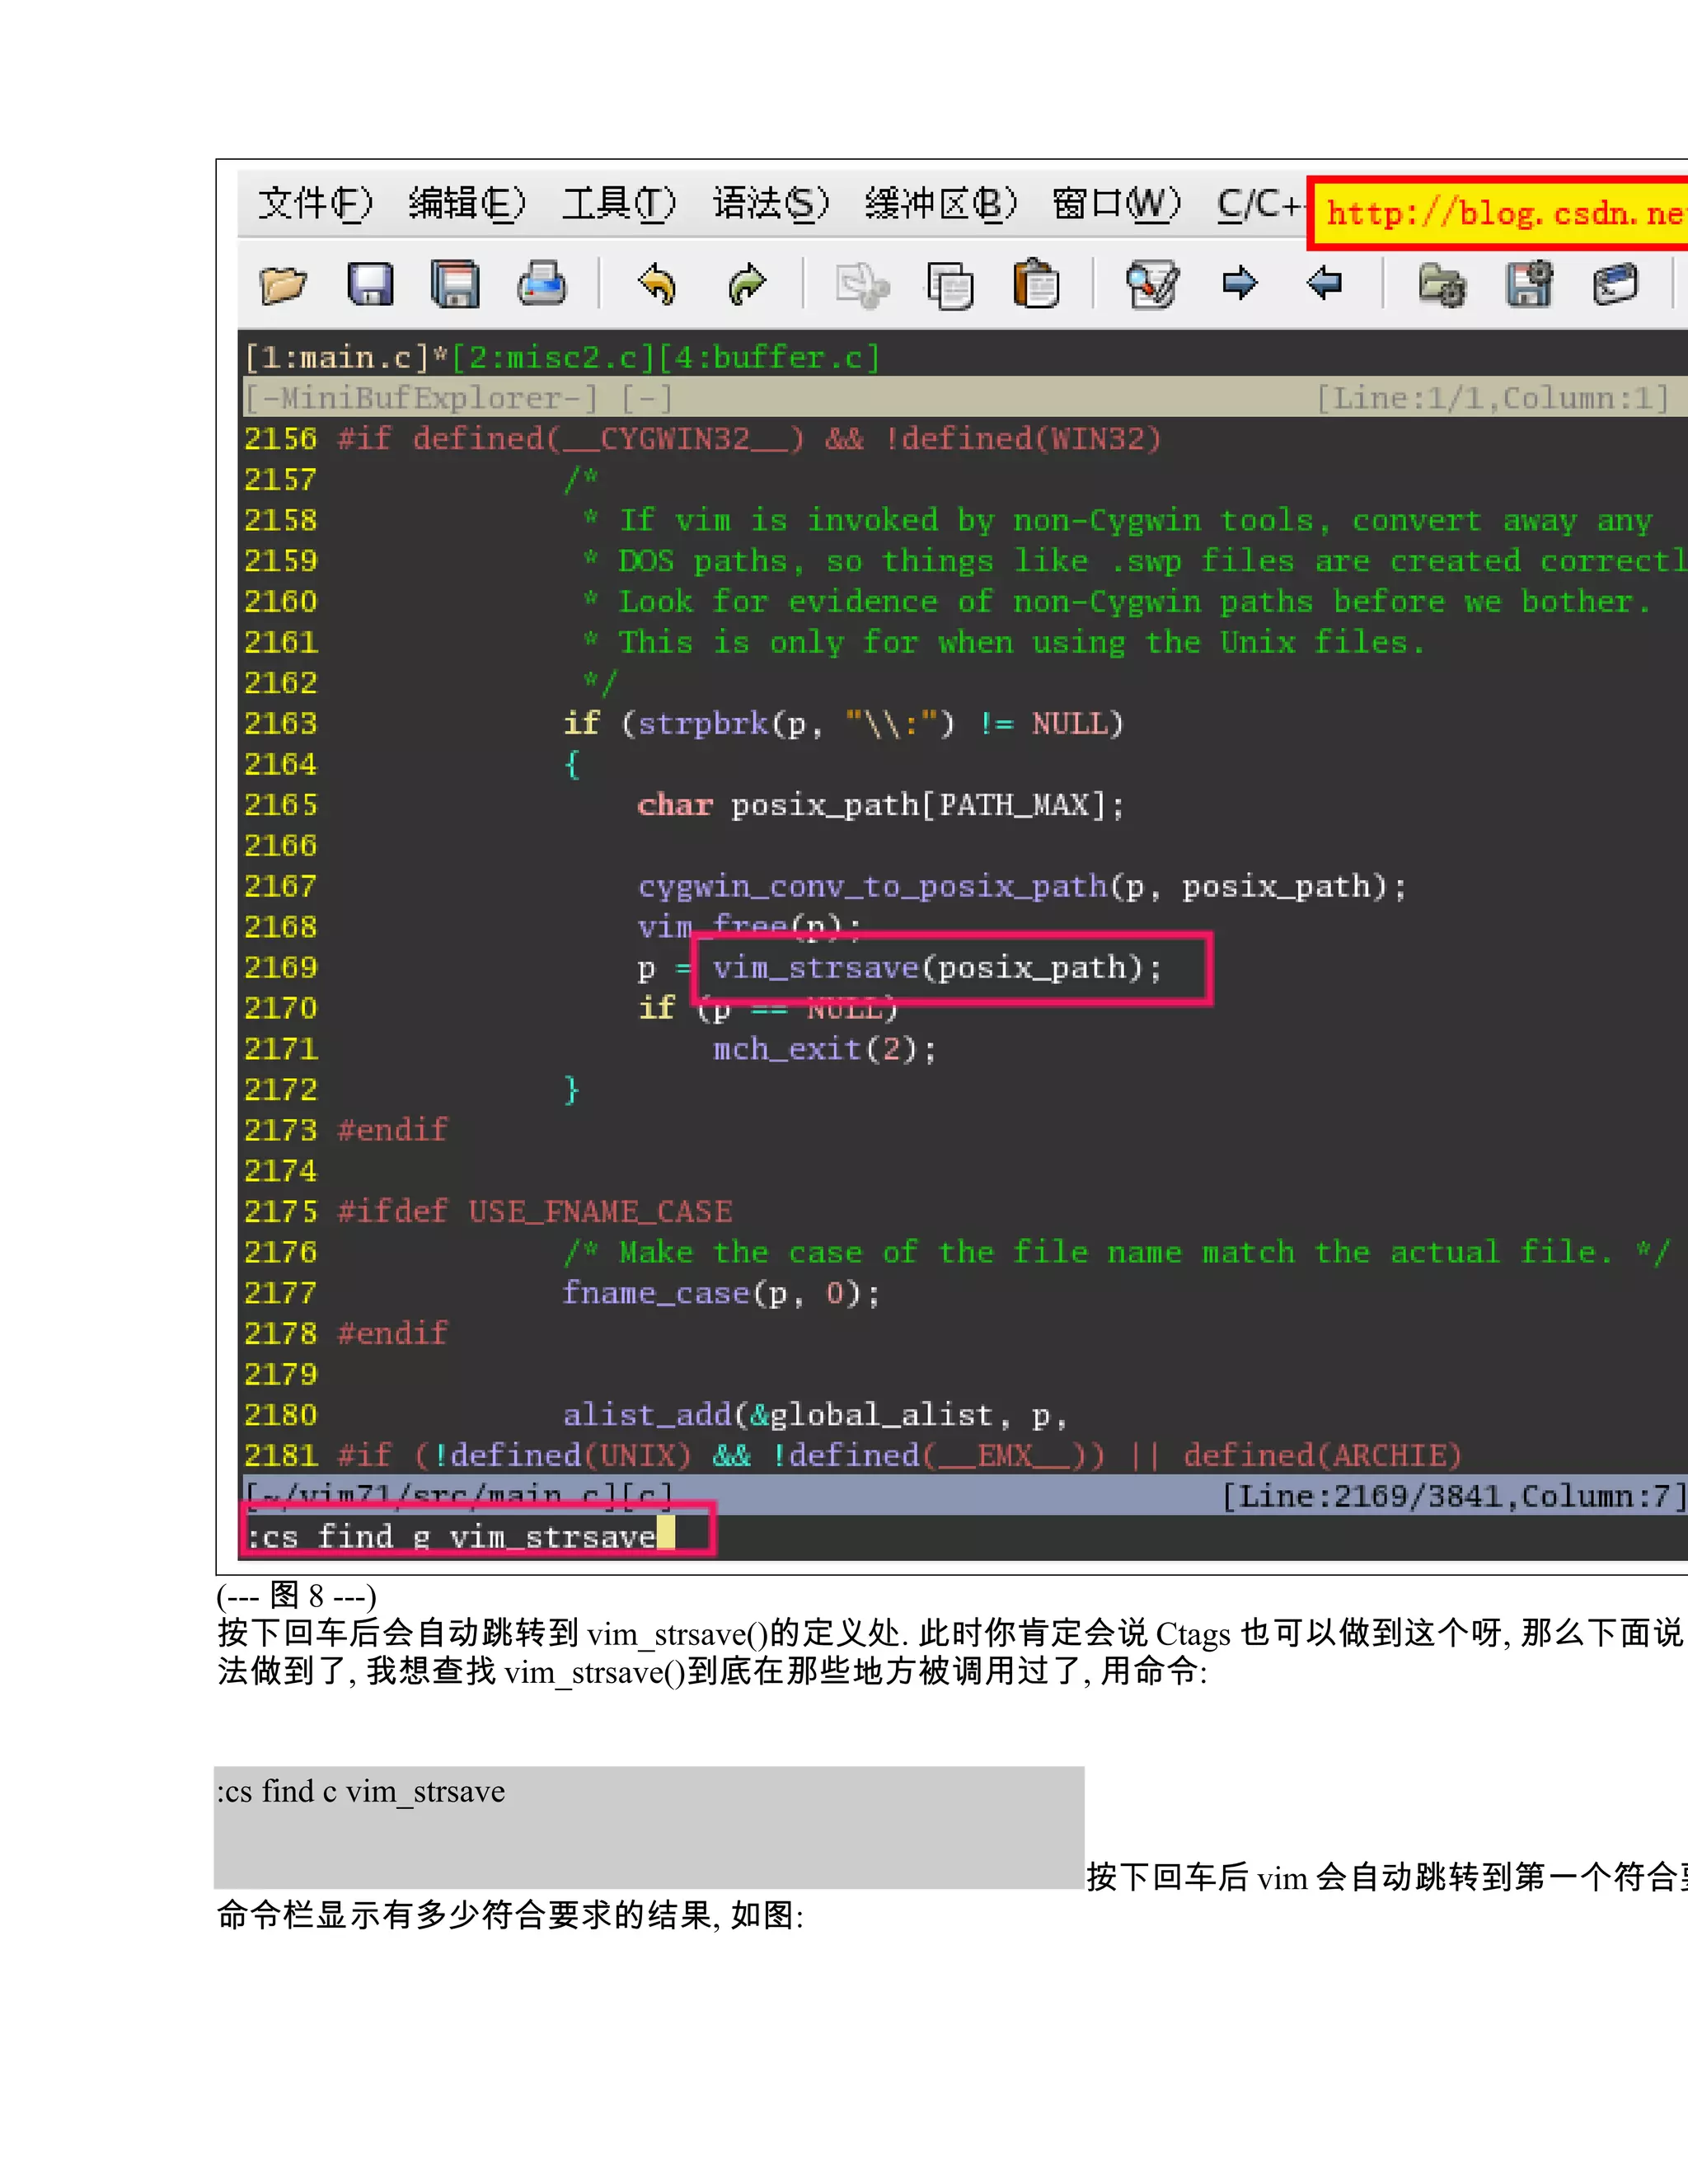Click #endif on line 2173
Image resolution: width=1688 pixels, height=2184 pixels.
point(393,1130)
